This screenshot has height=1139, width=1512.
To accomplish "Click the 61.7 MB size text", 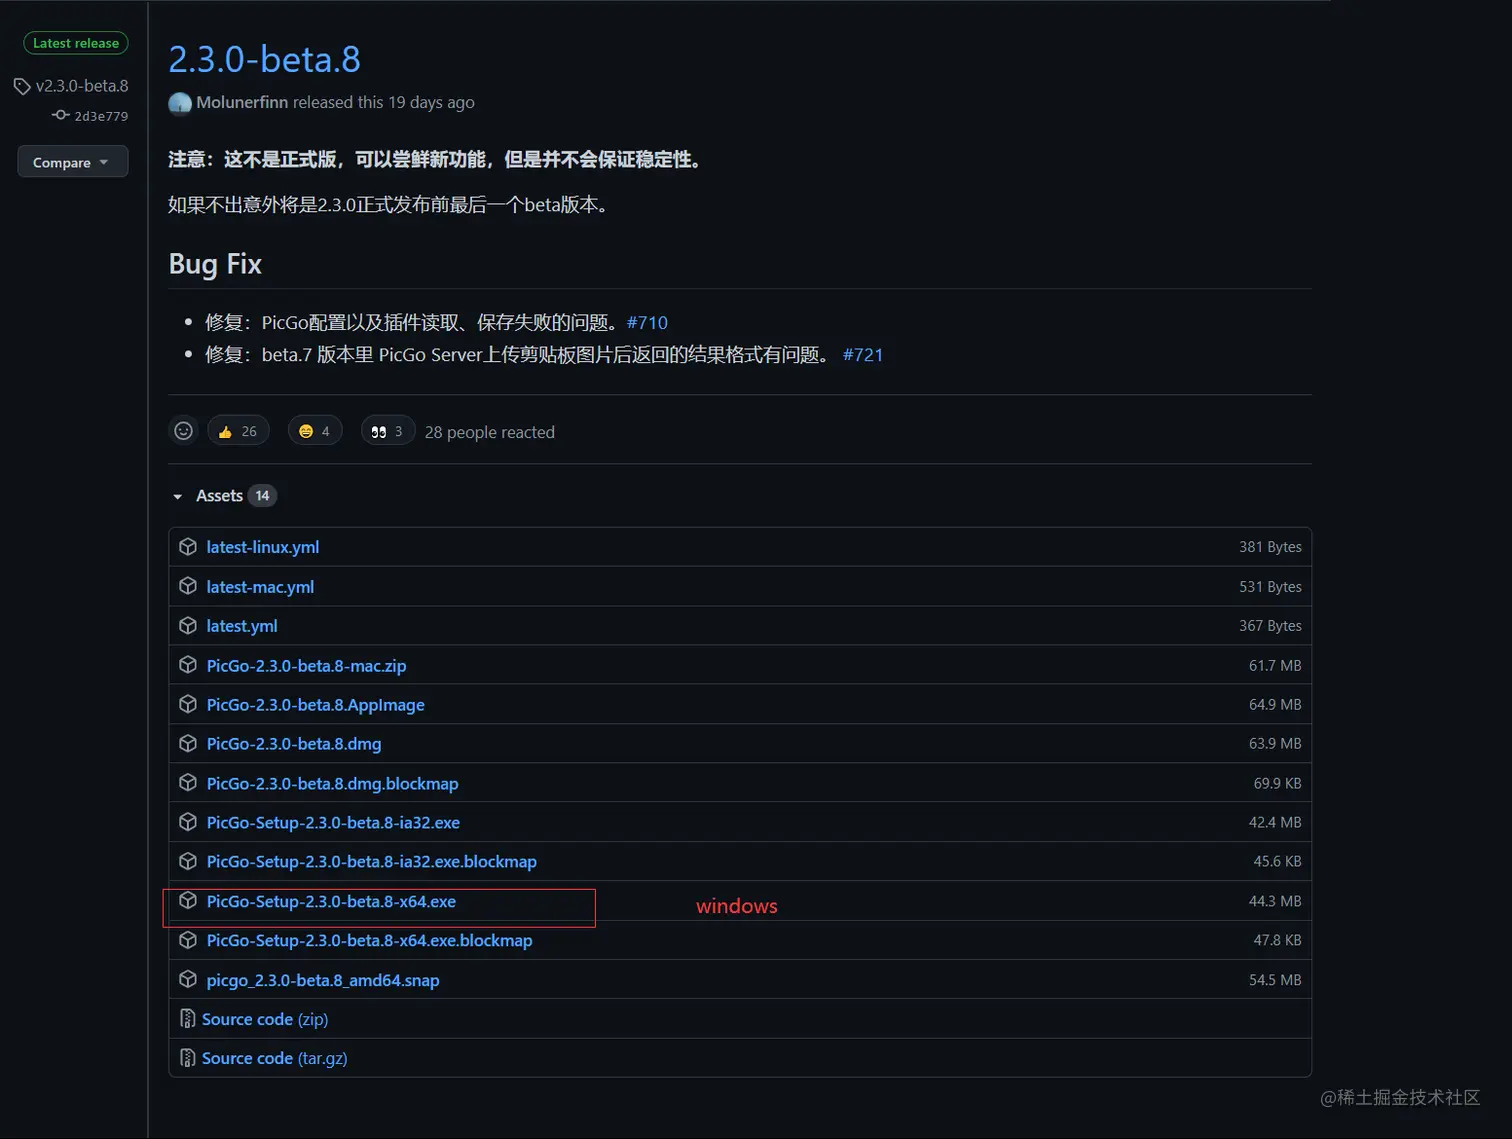I will coord(1275,666).
